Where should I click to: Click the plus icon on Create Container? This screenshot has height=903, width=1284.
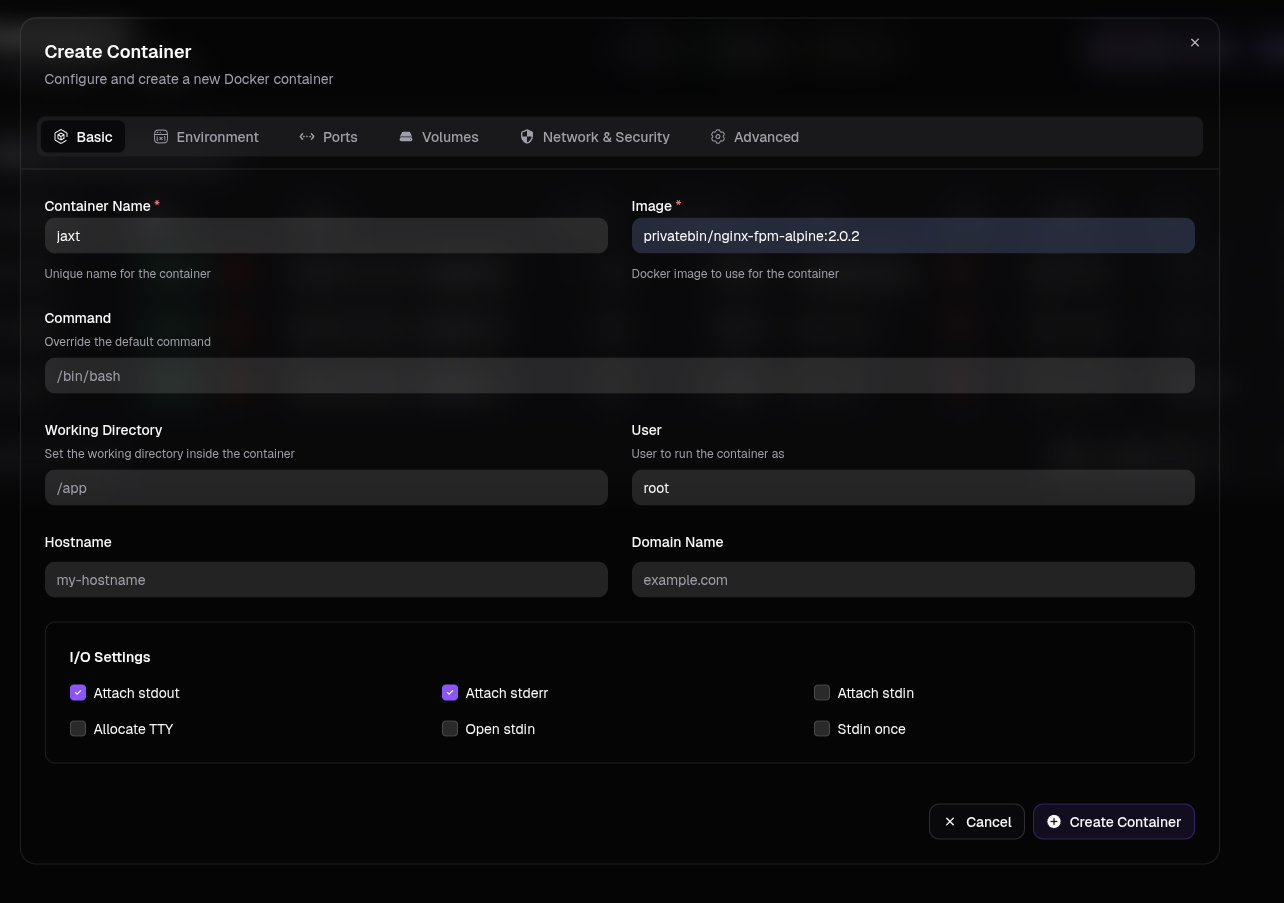tap(1054, 822)
